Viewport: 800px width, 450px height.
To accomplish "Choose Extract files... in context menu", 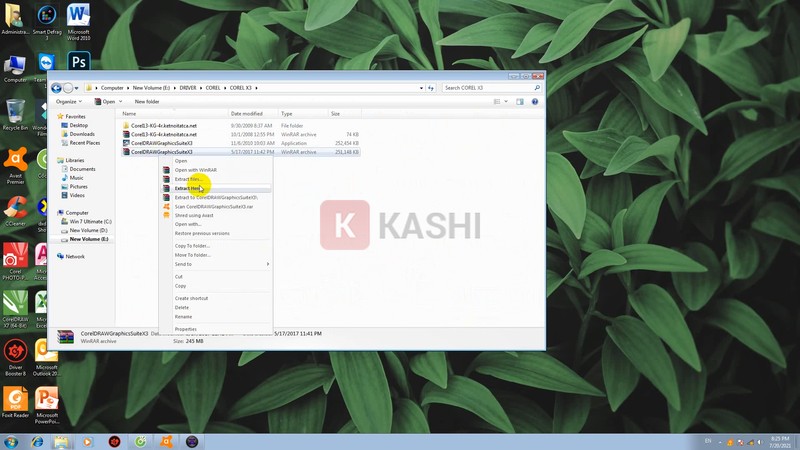I will [x=188, y=179].
